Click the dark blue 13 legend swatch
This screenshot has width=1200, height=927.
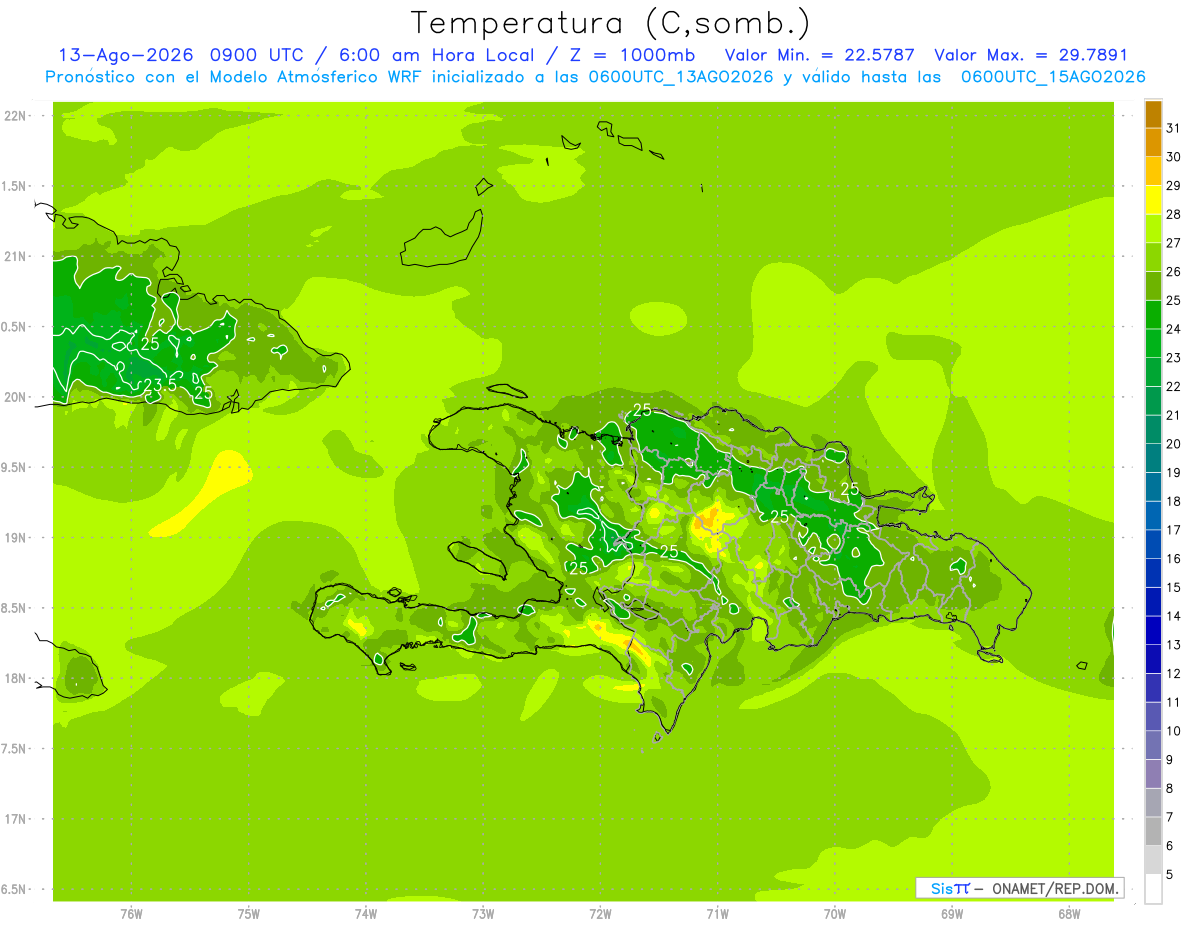(1153, 631)
